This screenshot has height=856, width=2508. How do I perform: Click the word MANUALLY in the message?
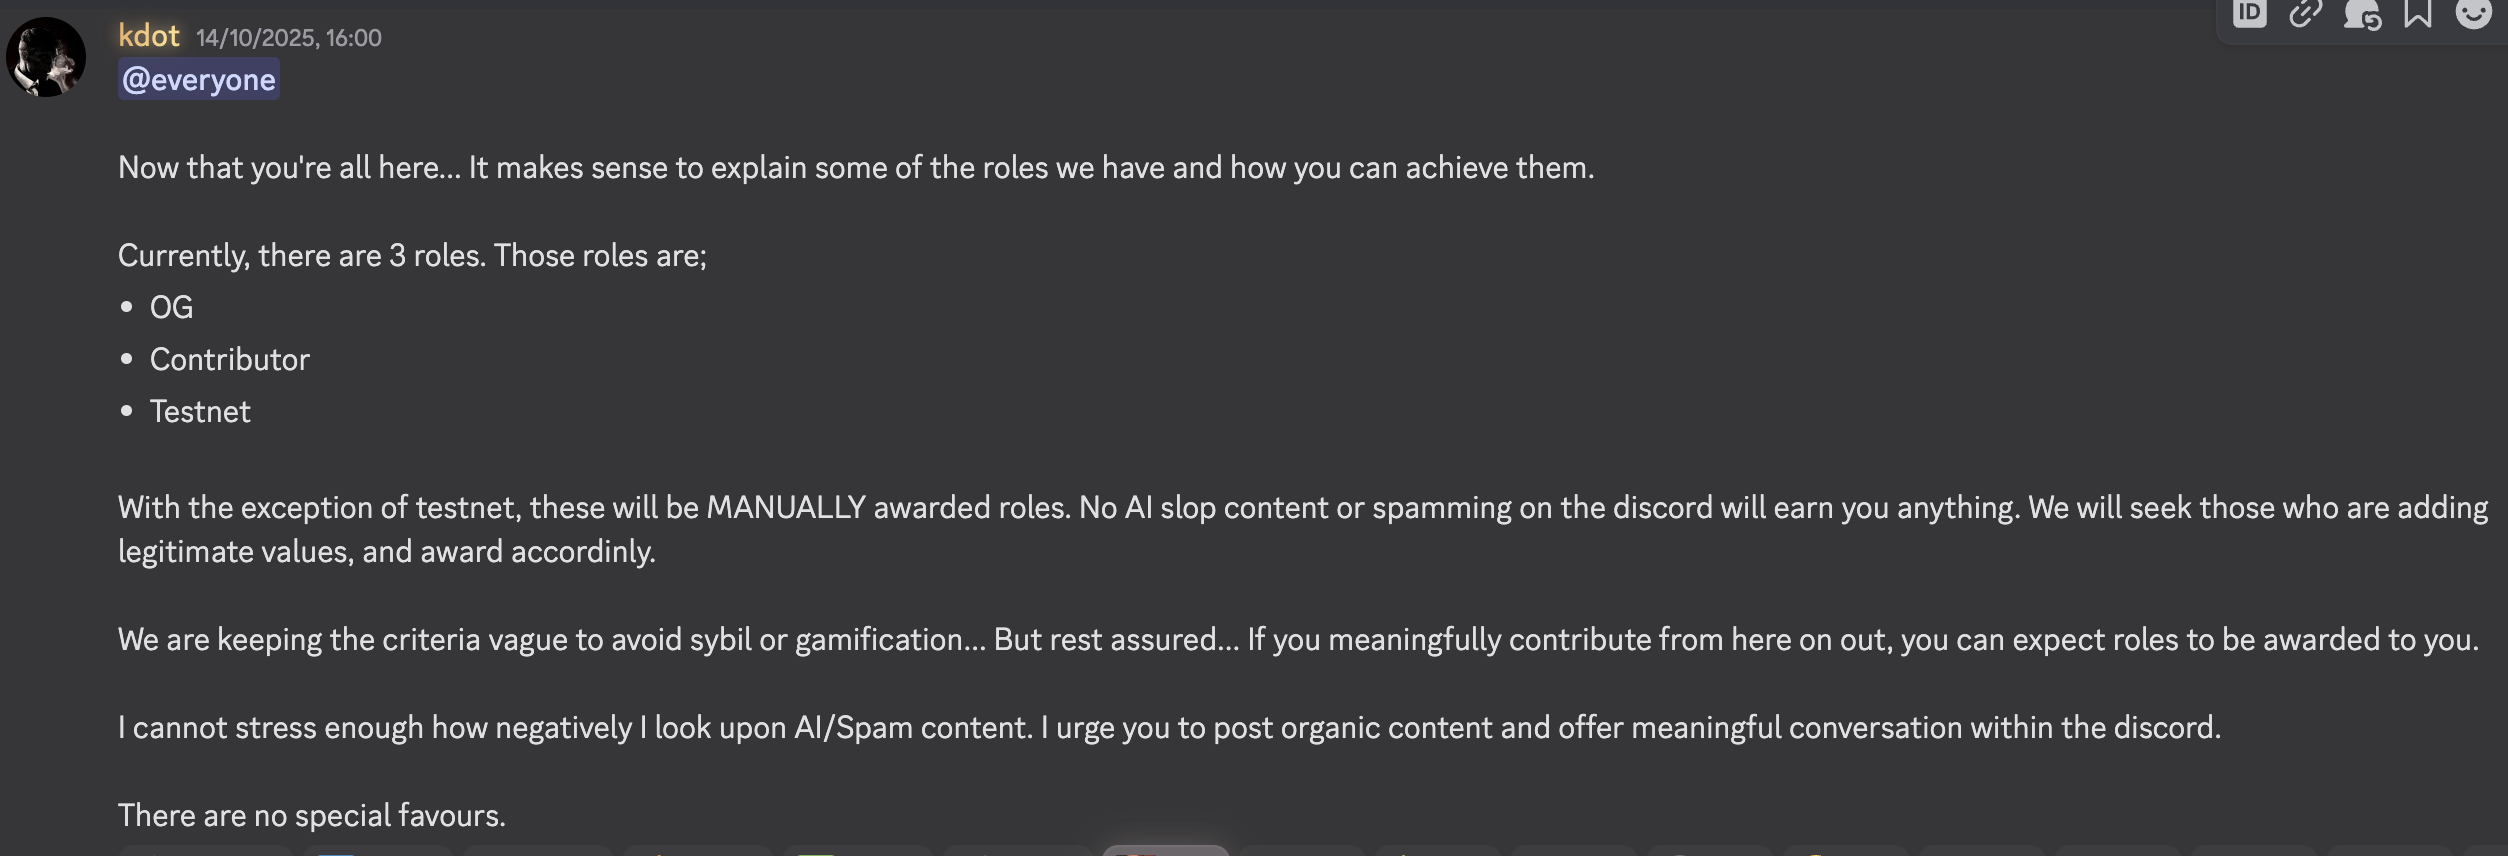[x=786, y=507]
